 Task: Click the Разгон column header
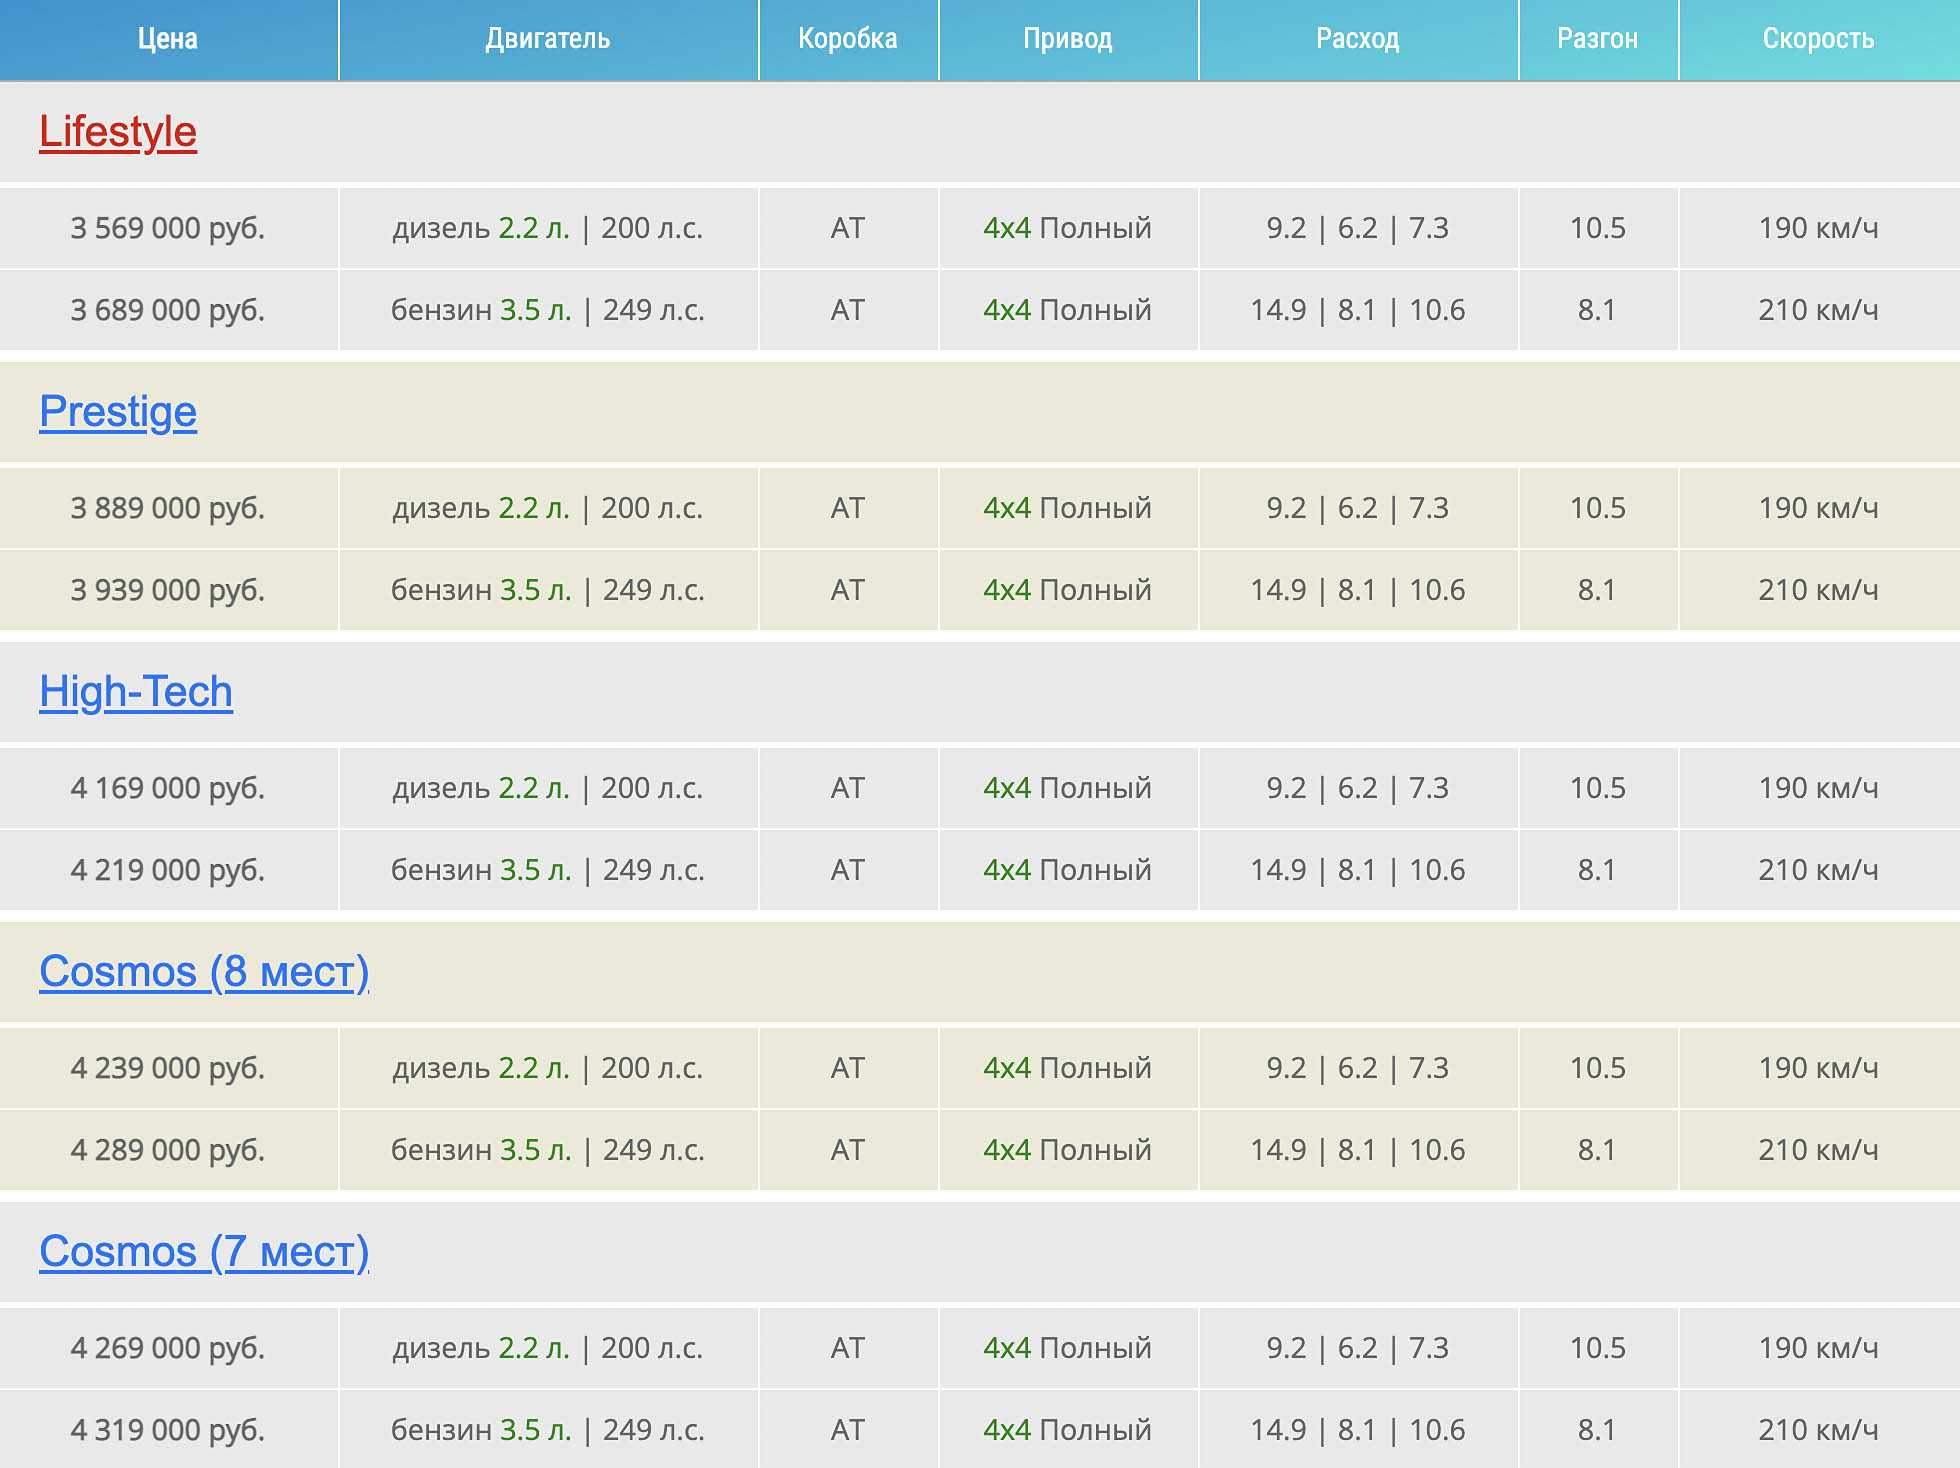click(x=1598, y=39)
